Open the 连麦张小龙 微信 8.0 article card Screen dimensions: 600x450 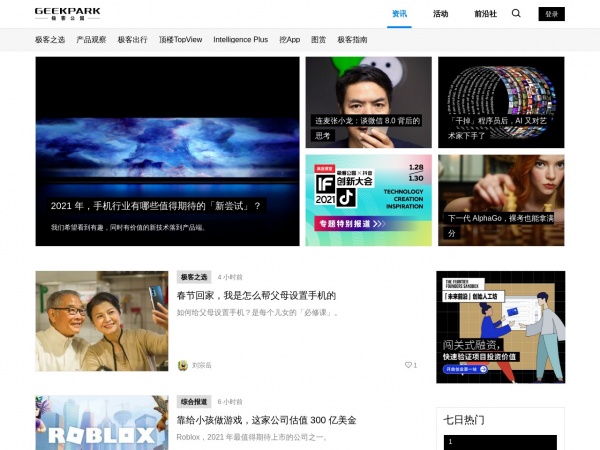(x=368, y=102)
